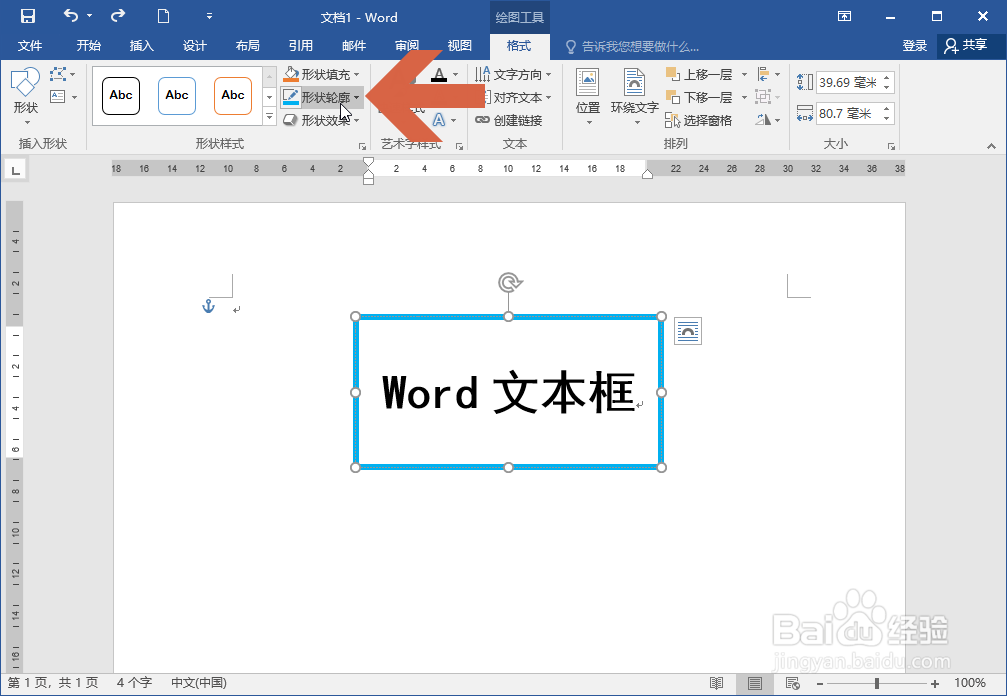This screenshot has width=1007, height=696.
Task: Click the 告诉我您想要做什么 search box
Action: tap(632, 46)
